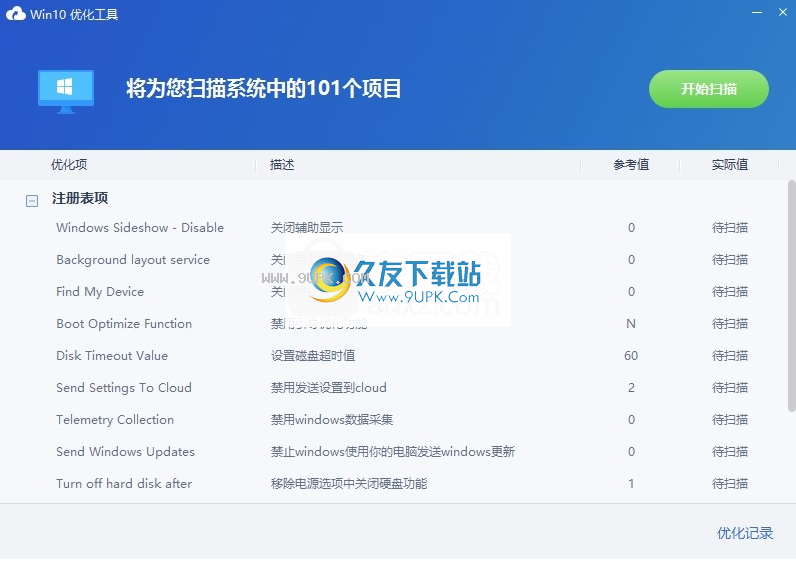The width and height of the screenshot is (796, 561).
Task: Select Send Settings To Cloud item
Action: (124, 387)
